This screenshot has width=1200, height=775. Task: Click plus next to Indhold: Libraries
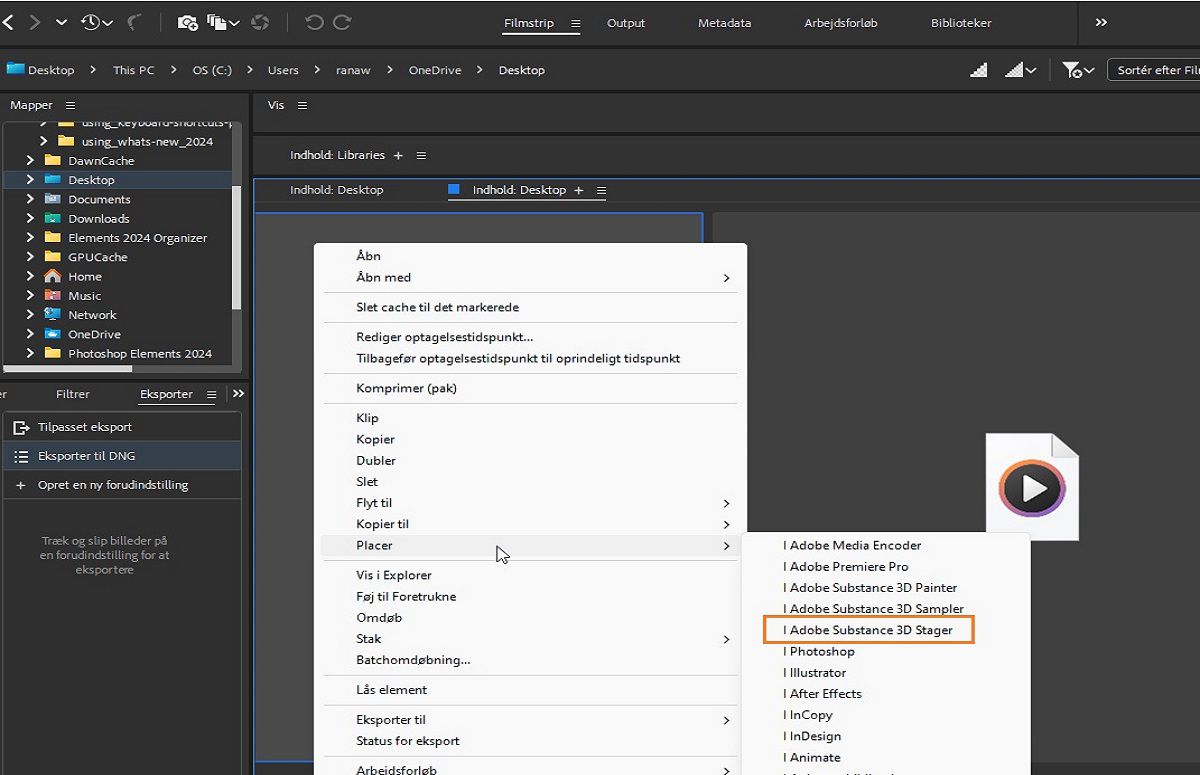click(398, 156)
